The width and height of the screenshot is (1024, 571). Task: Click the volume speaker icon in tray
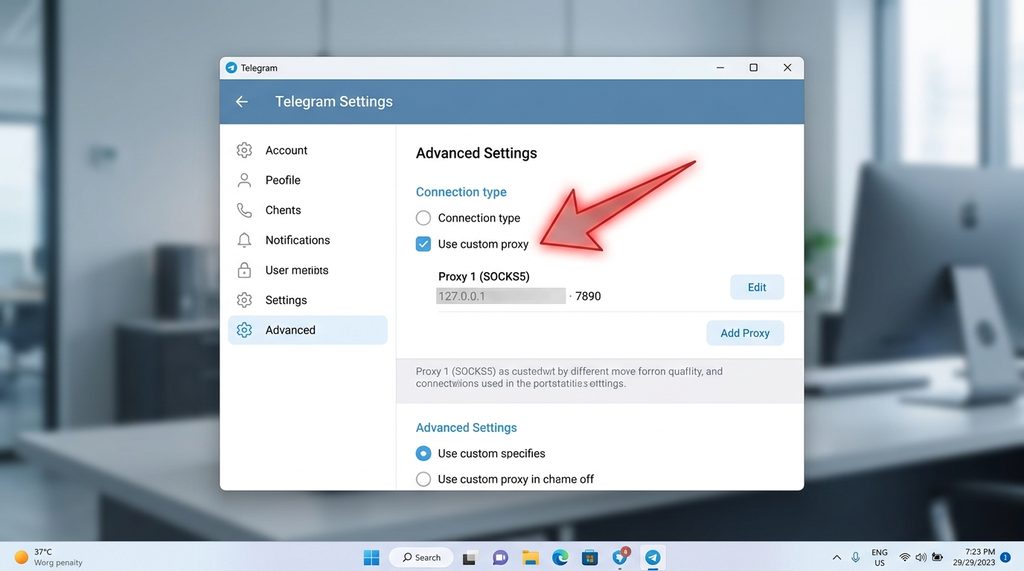coord(921,557)
